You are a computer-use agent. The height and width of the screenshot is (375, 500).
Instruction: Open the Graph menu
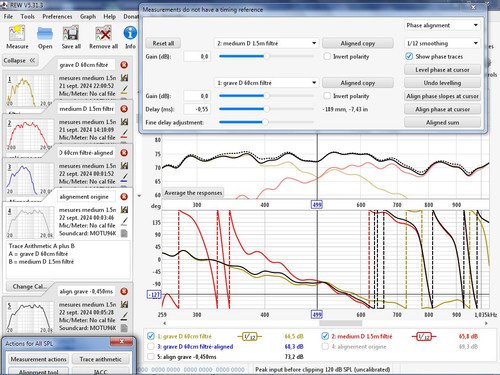pos(88,16)
